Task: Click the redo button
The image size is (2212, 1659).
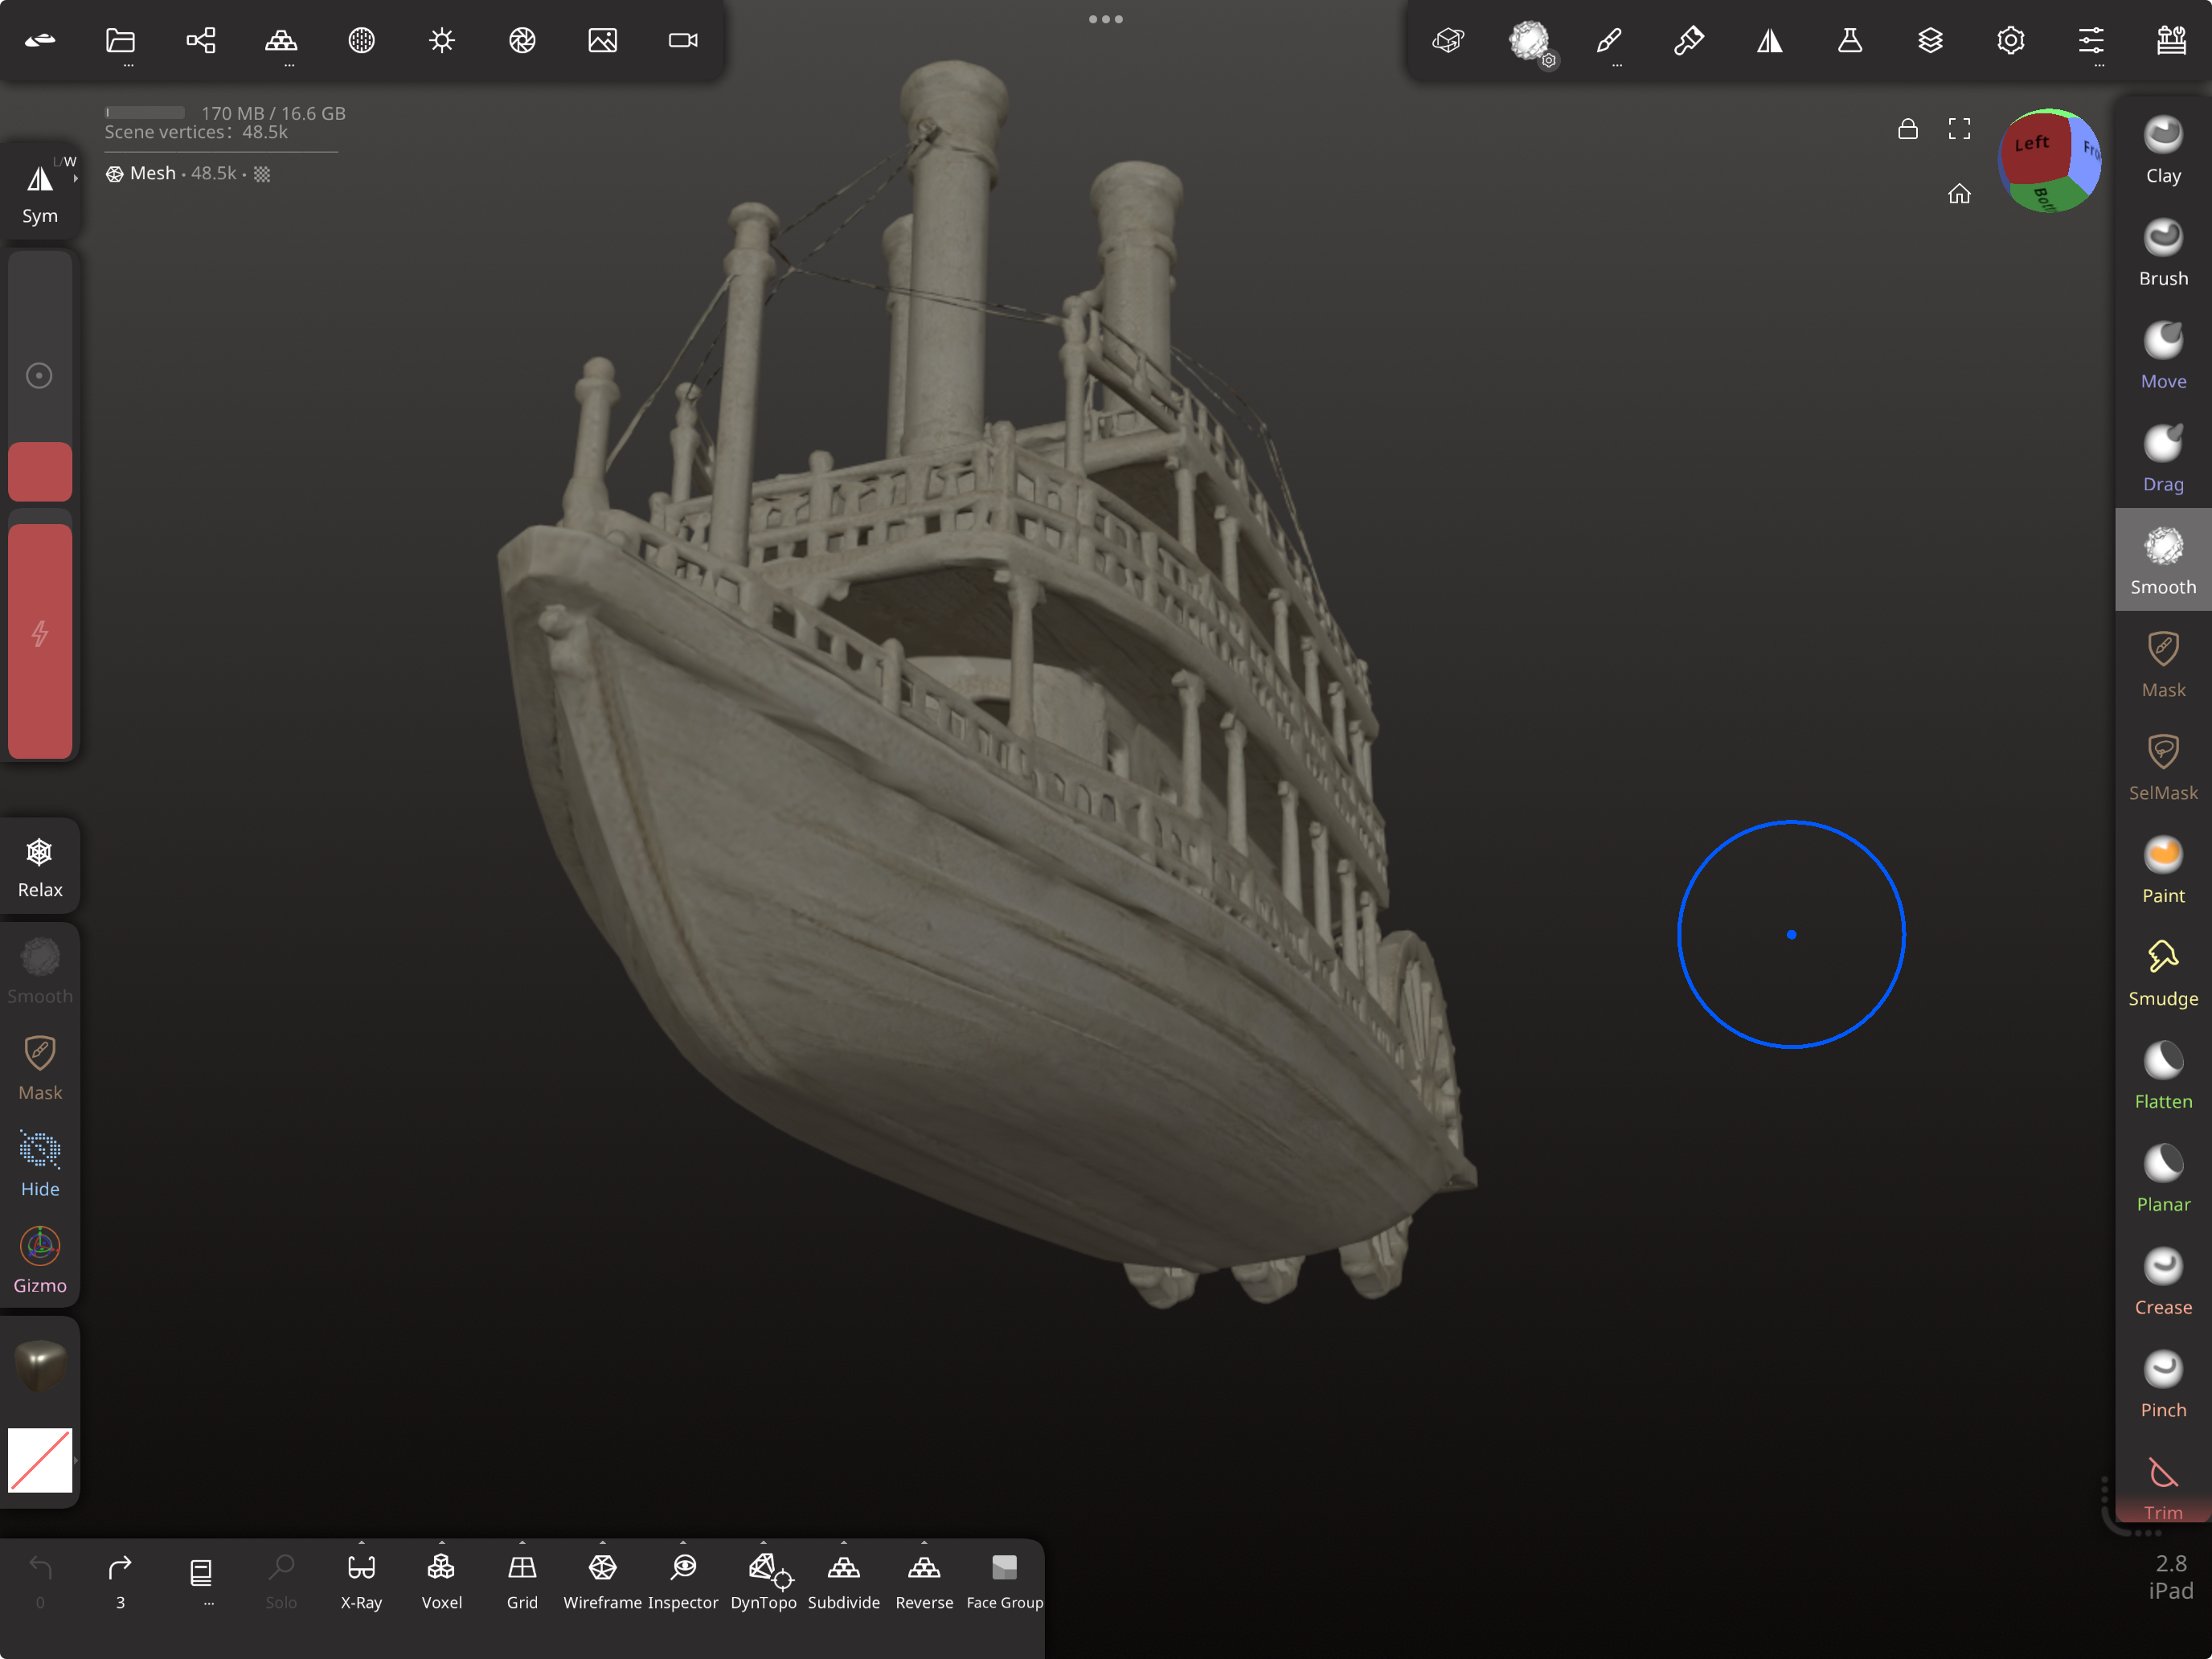Action: pyautogui.click(x=120, y=1581)
